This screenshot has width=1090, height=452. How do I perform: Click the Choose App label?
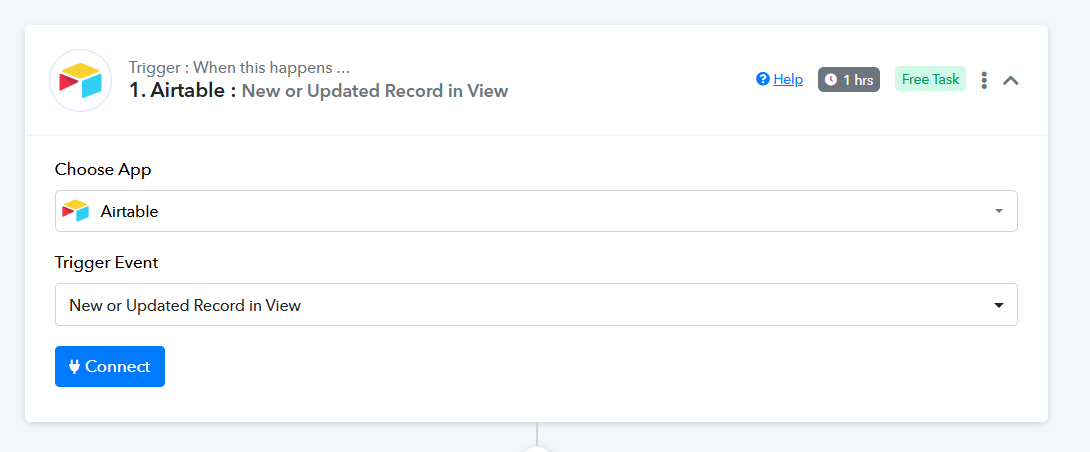103,170
